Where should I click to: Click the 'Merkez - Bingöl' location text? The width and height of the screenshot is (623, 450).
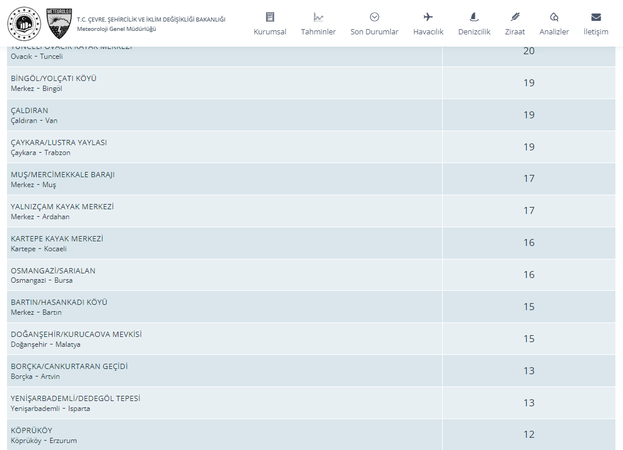point(37,89)
